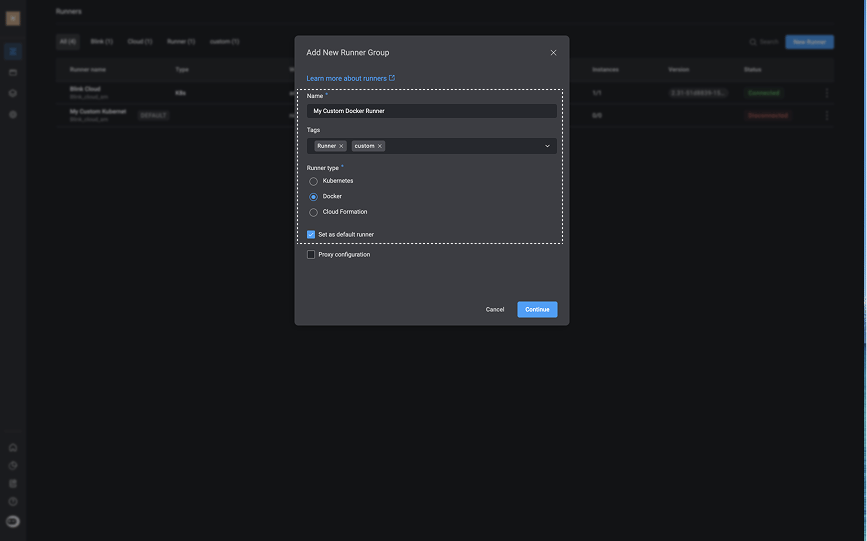Open the document sidebar icon
Viewport: 867px width, 541px height.
click(13, 484)
